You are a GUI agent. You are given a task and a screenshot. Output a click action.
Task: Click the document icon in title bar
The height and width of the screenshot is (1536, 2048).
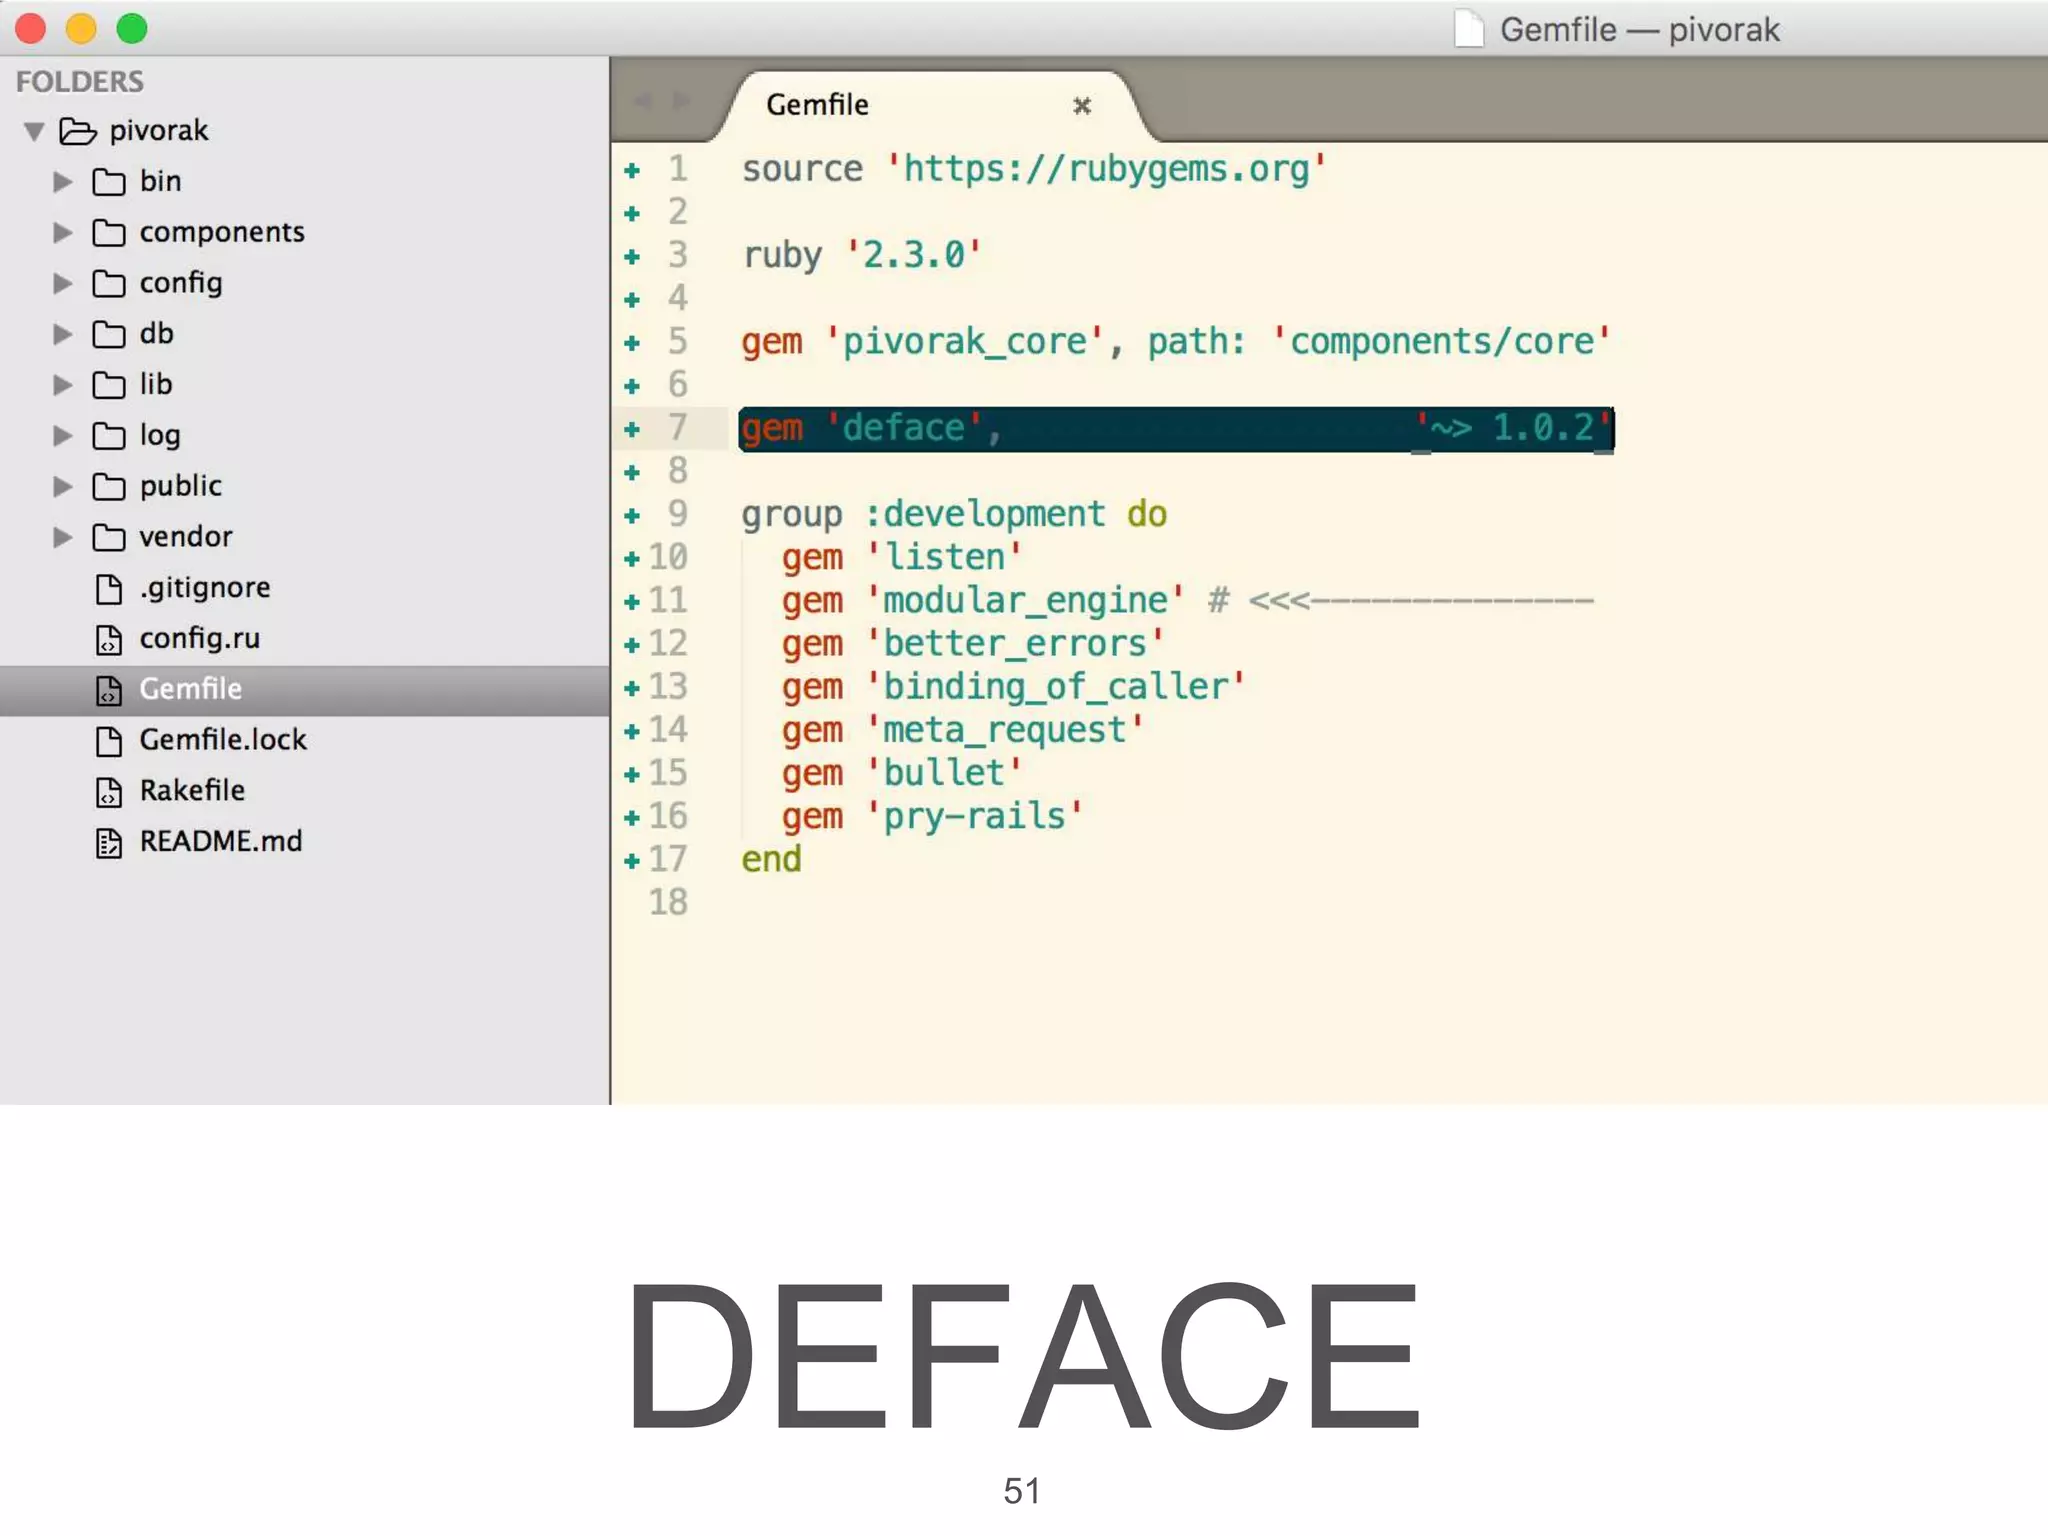tap(1469, 29)
